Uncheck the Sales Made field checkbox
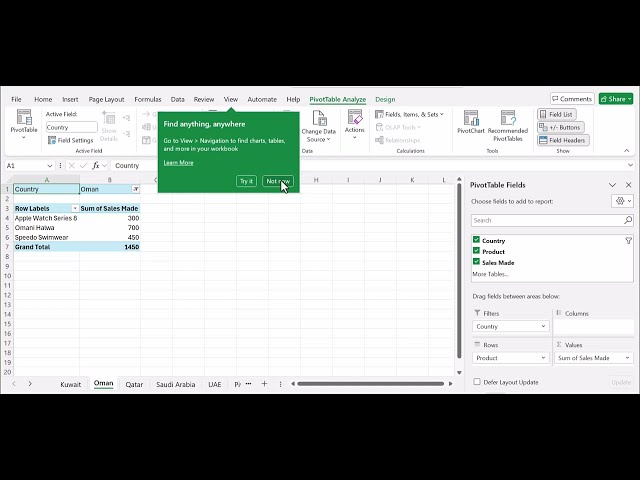Image resolution: width=640 pixels, height=480 pixels. [476, 262]
